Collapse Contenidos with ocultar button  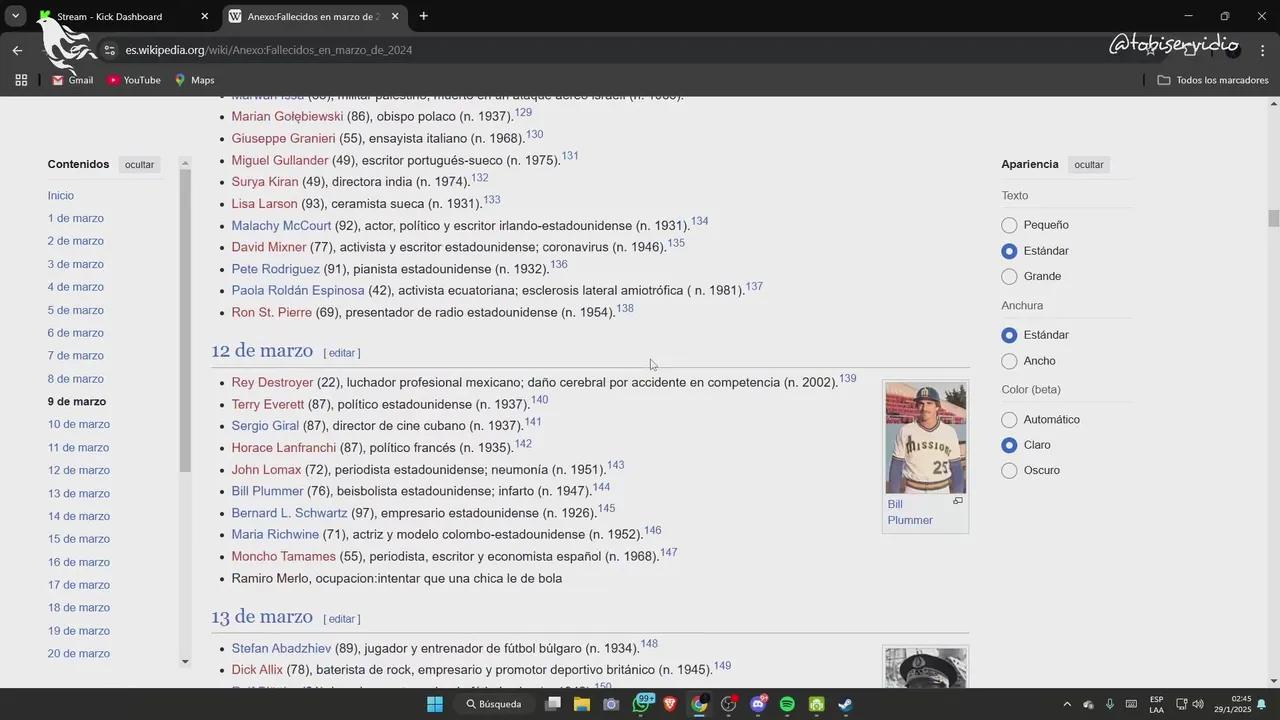tap(139, 164)
